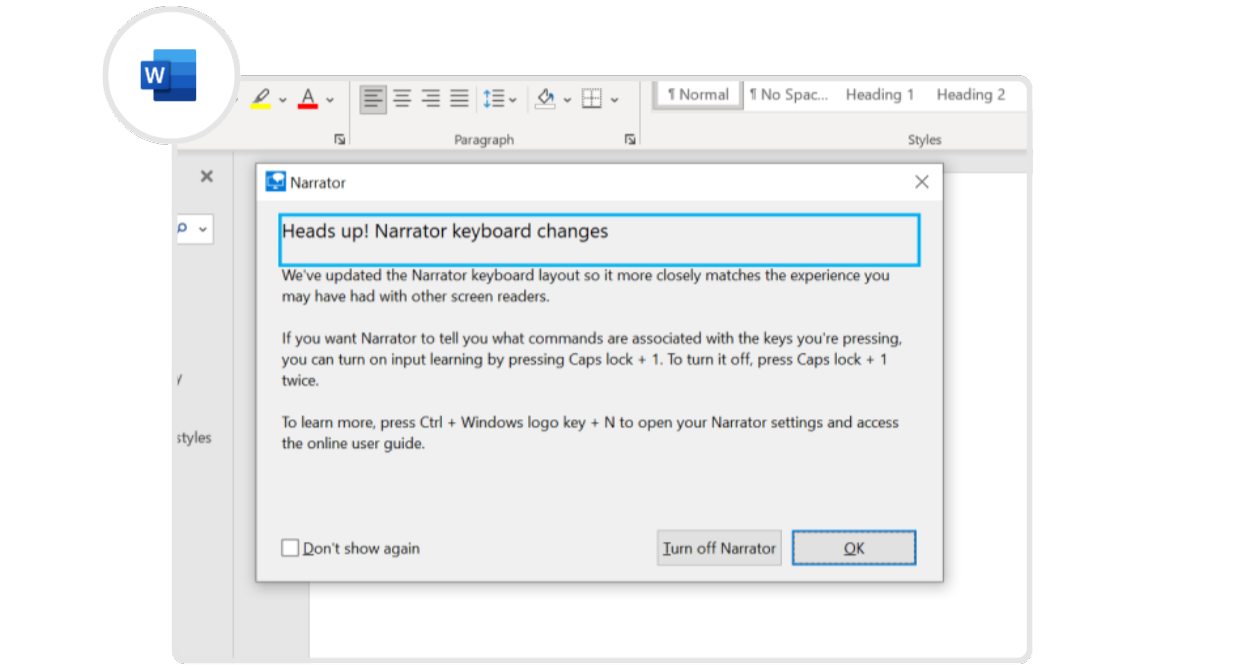Open the Paragraph settings dialog launcher
1240x669 pixels.
(630, 140)
